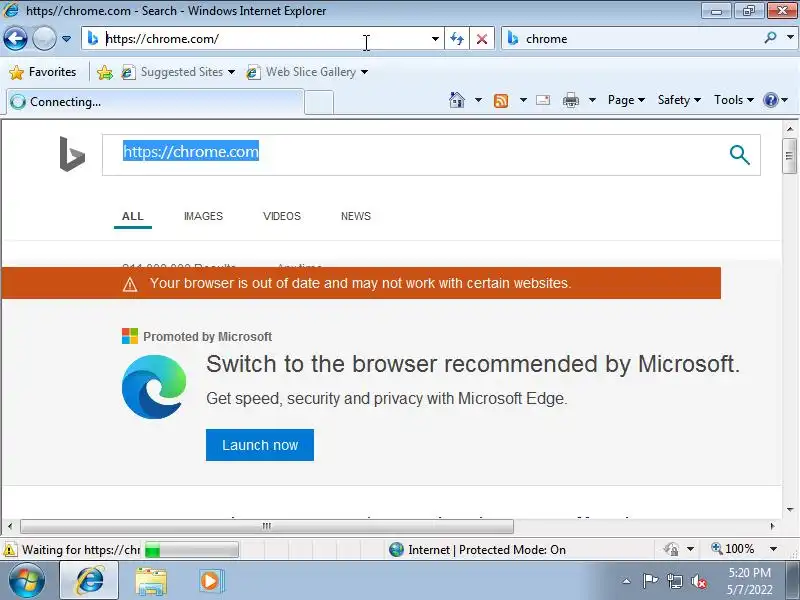The width and height of the screenshot is (800, 600).
Task: Click the Switch to the browser headline
Action: click(472, 364)
